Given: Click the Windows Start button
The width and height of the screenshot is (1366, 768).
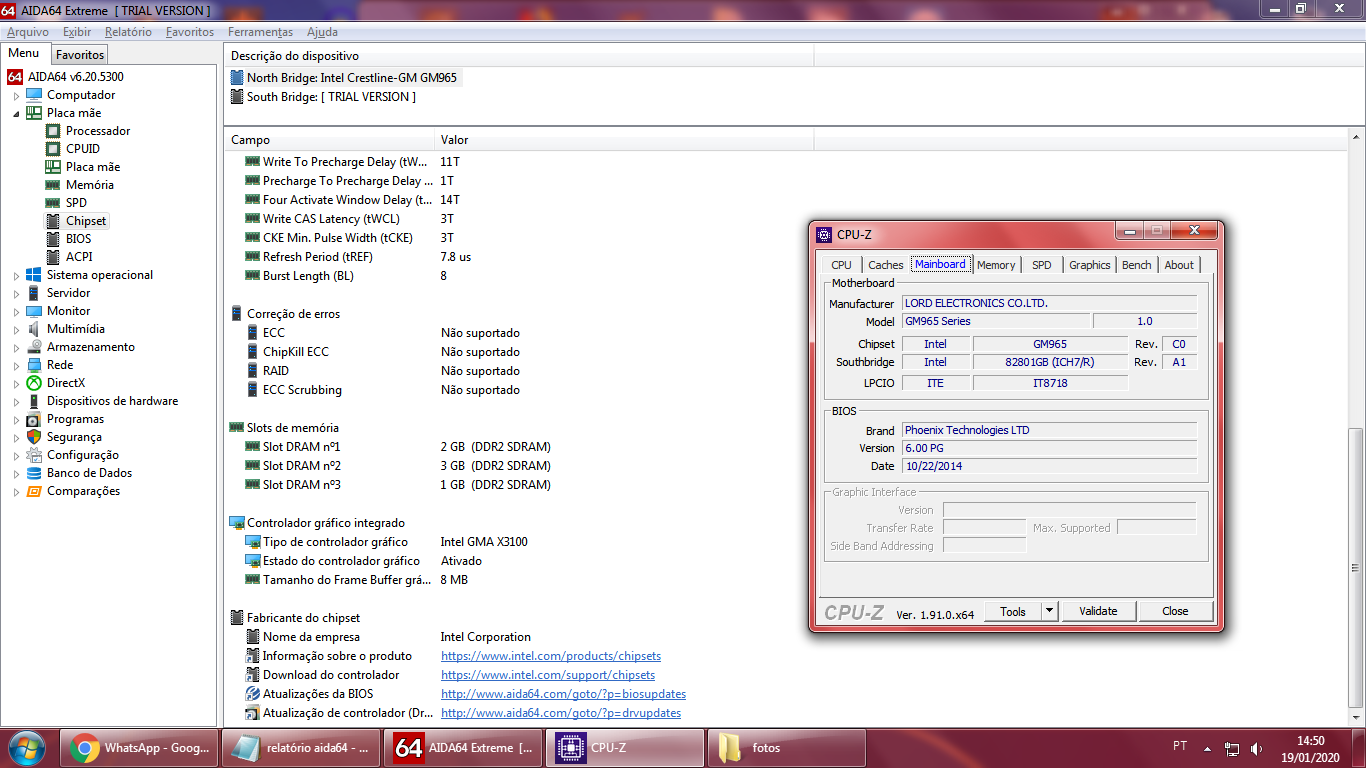Looking at the screenshot, I should 27,748.
